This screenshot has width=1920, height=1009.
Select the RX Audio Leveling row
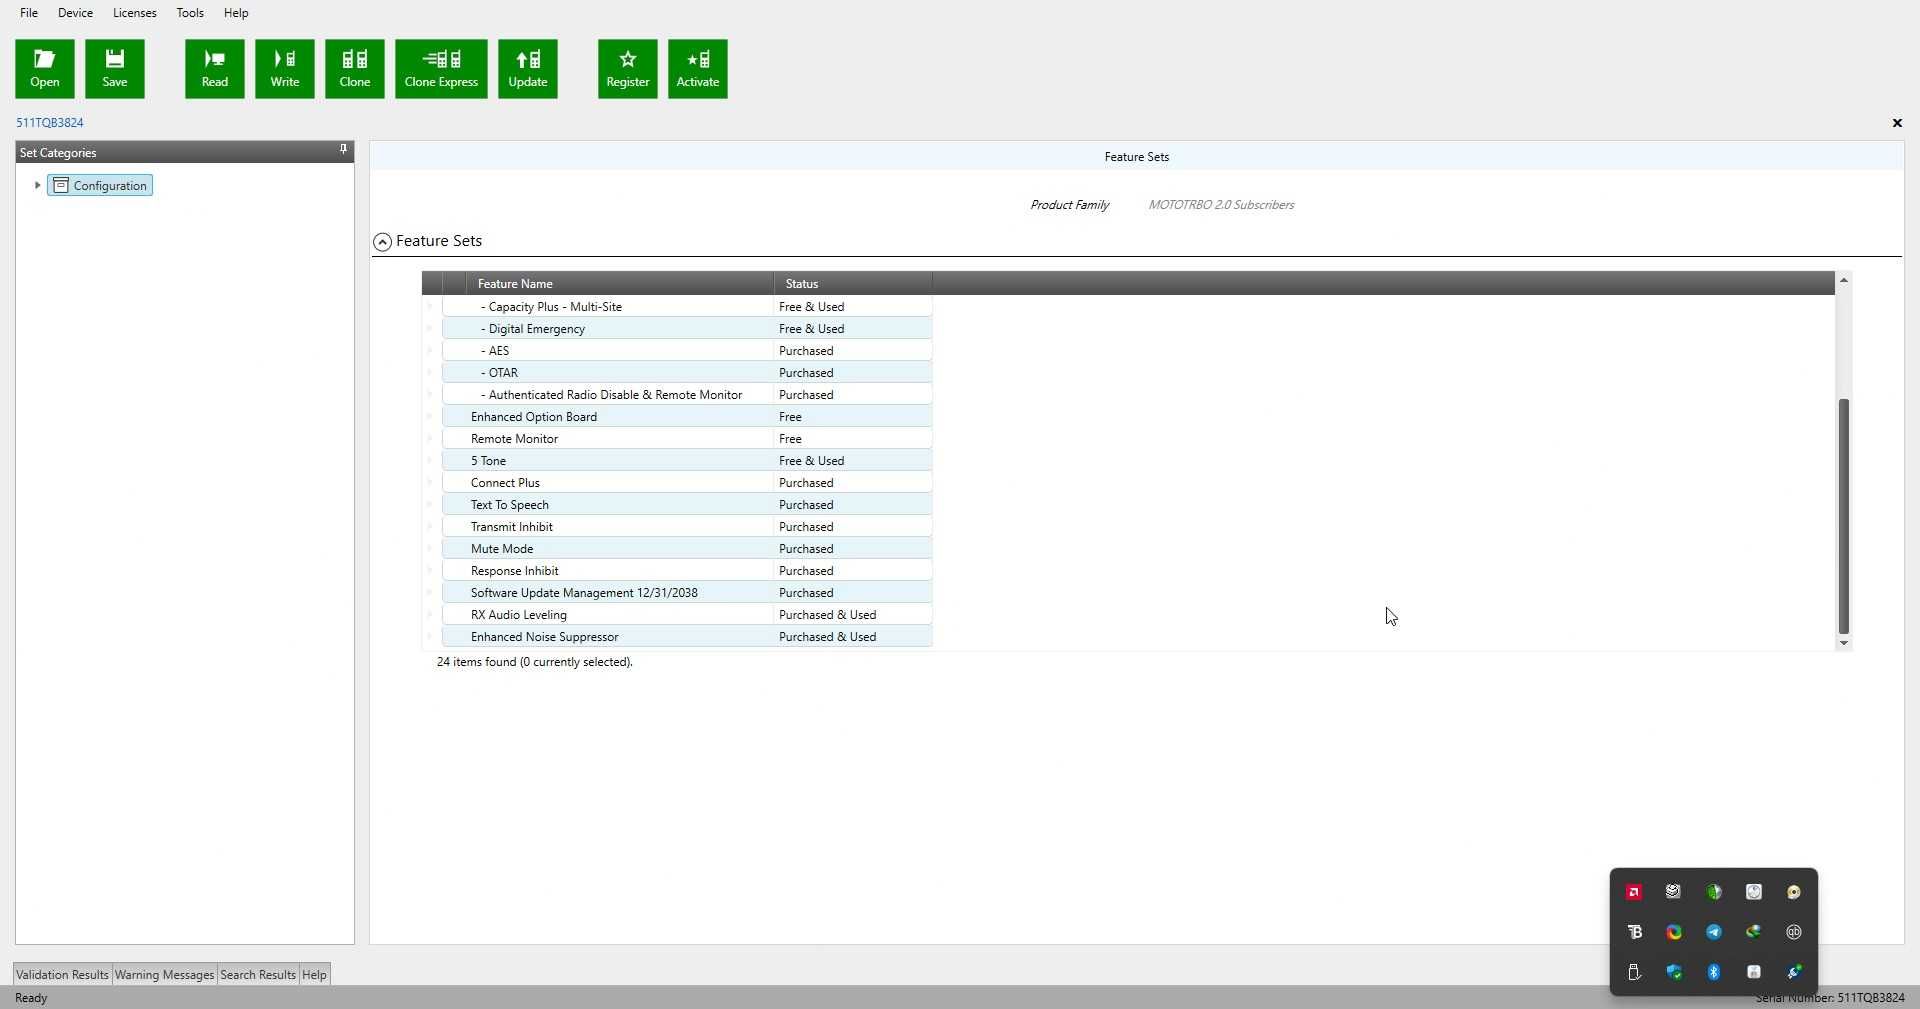687,615
